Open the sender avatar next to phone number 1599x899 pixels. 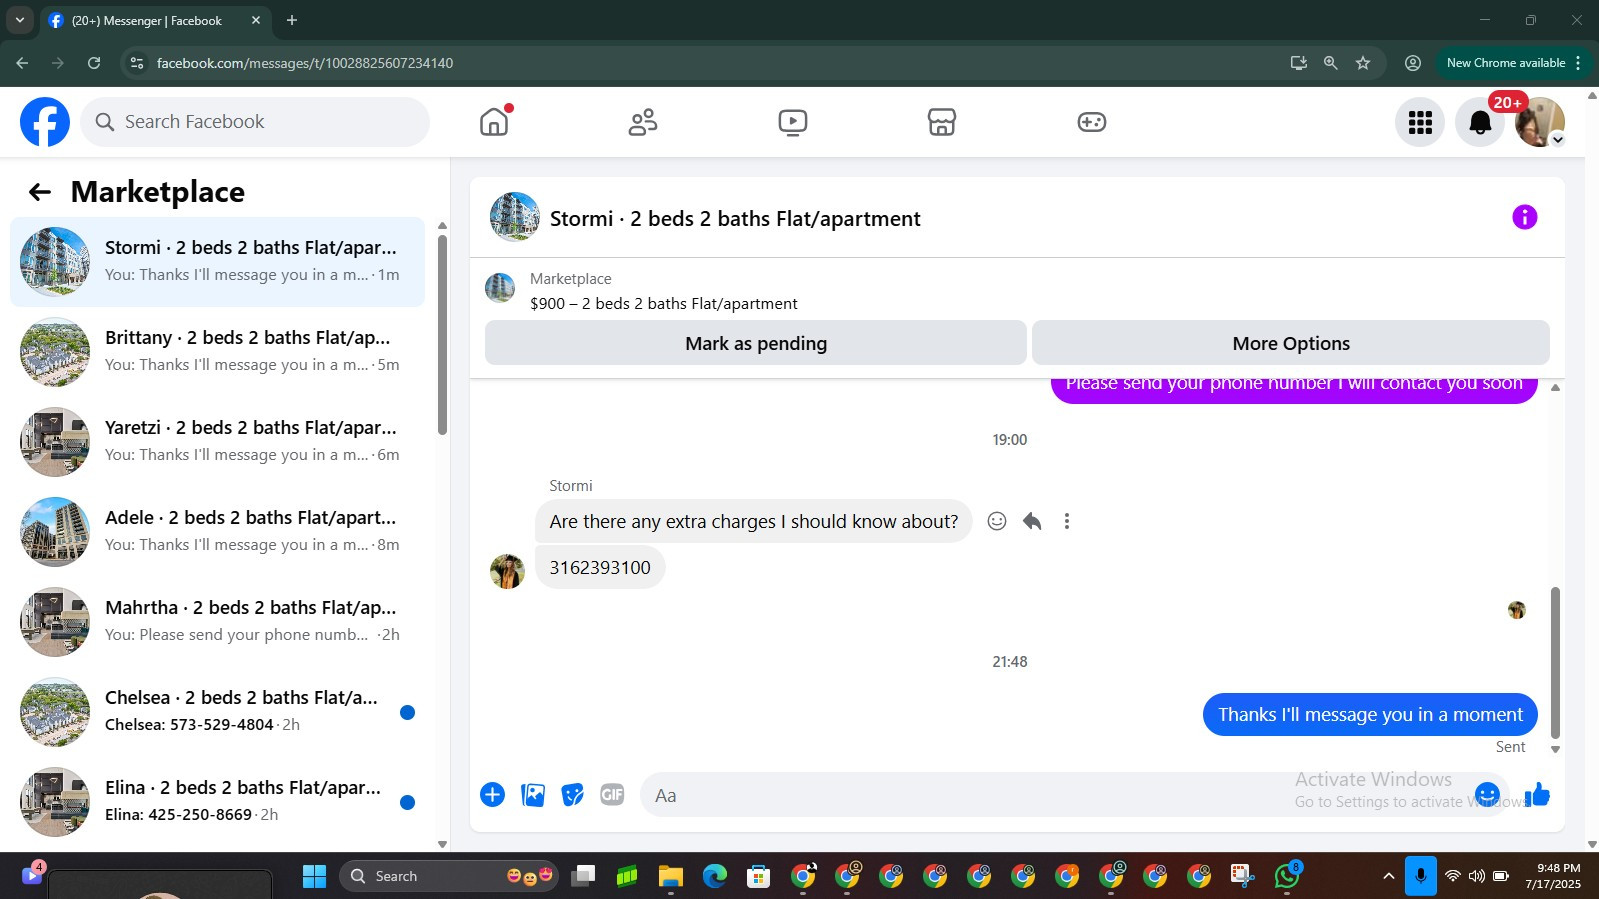[x=507, y=571]
